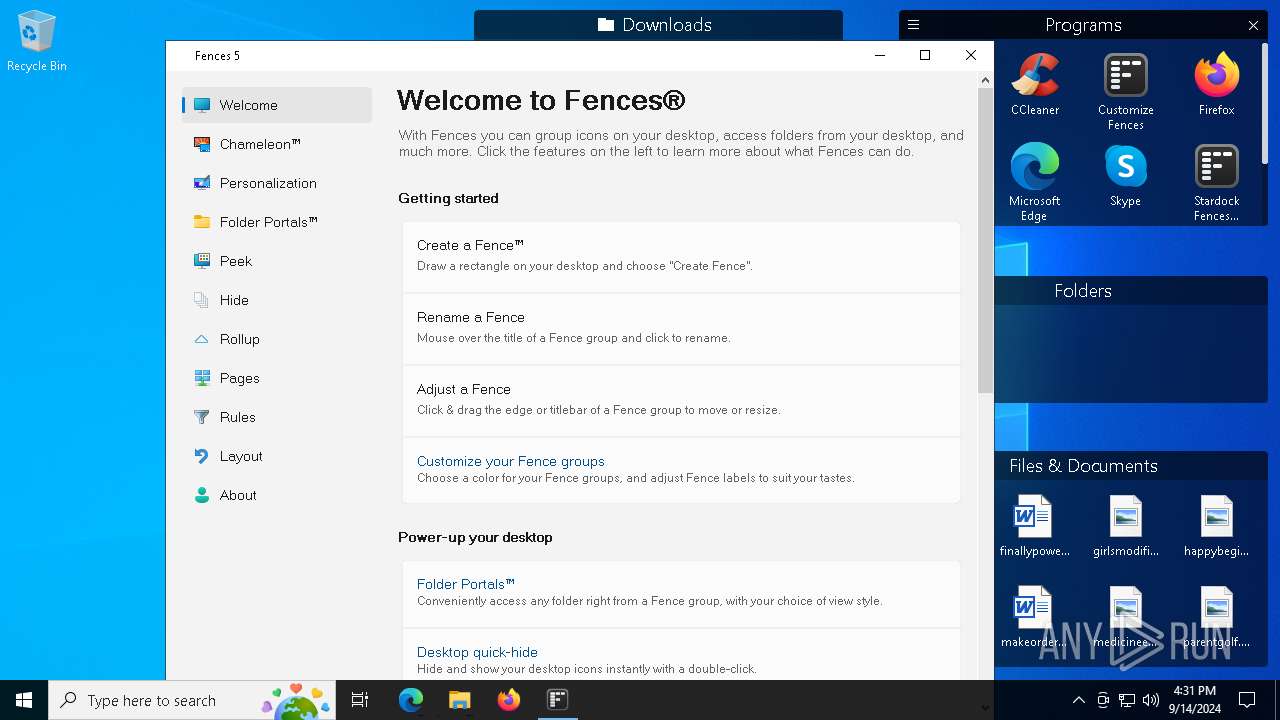Click the About person icon
The height and width of the screenshot is (720, 1280).
(x=202, y=495)
